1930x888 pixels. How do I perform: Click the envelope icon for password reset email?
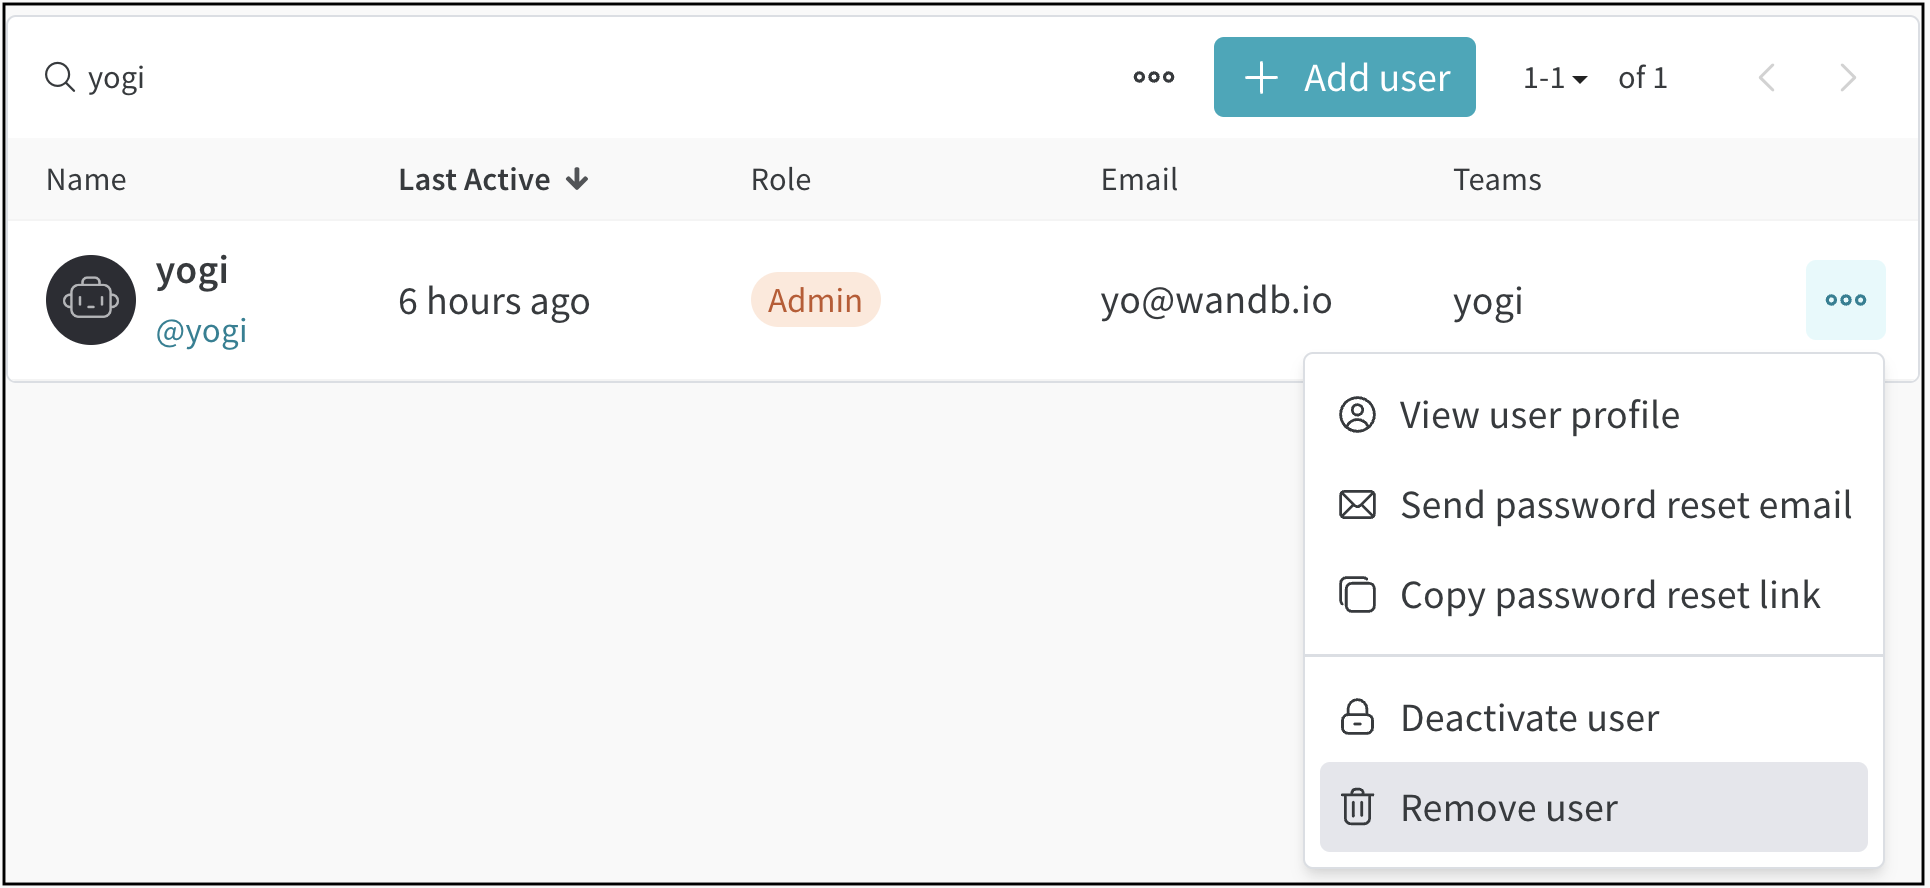point(1357,505)
